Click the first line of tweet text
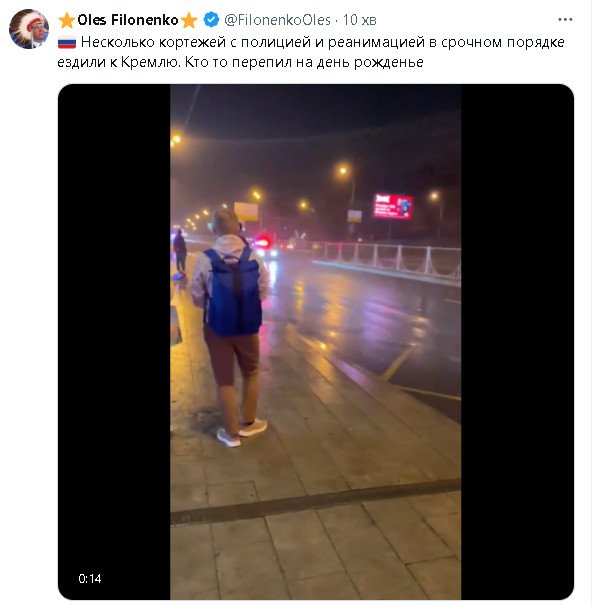The height and width of the screenshot is (606, 595). (323, 42)
